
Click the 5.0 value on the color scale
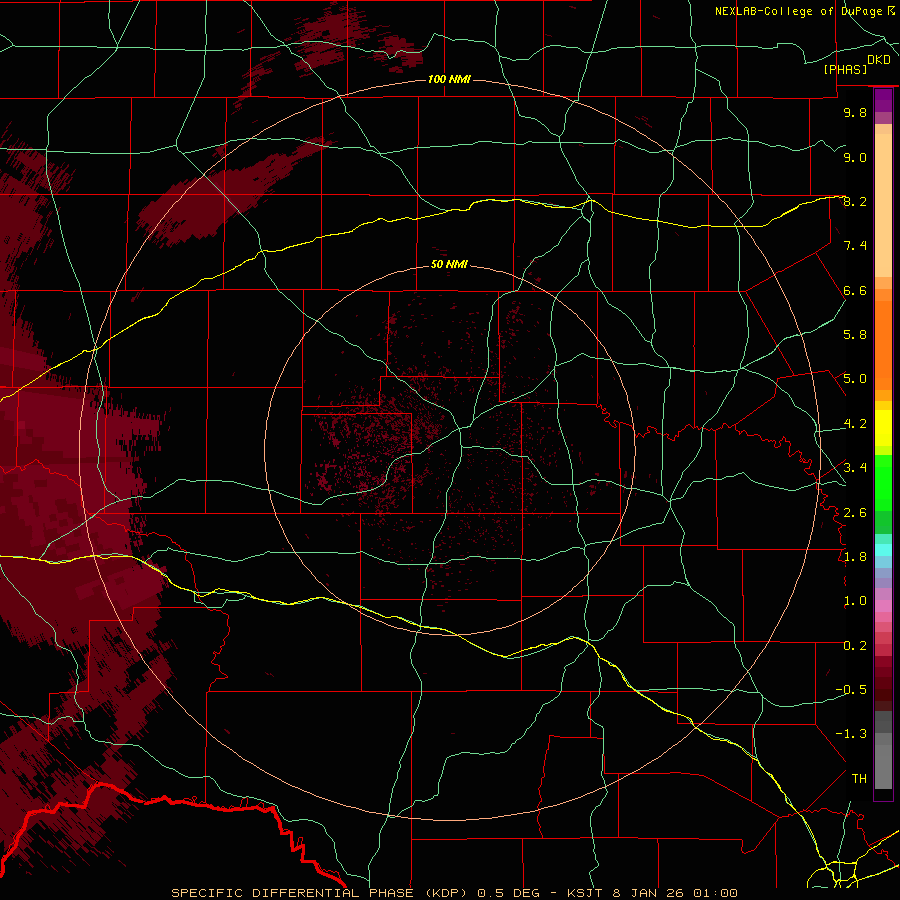pos(855,379)
